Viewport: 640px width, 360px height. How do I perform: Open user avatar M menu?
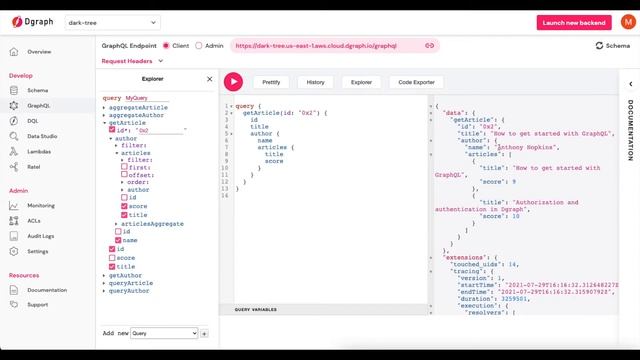click(x=628, y=22)
